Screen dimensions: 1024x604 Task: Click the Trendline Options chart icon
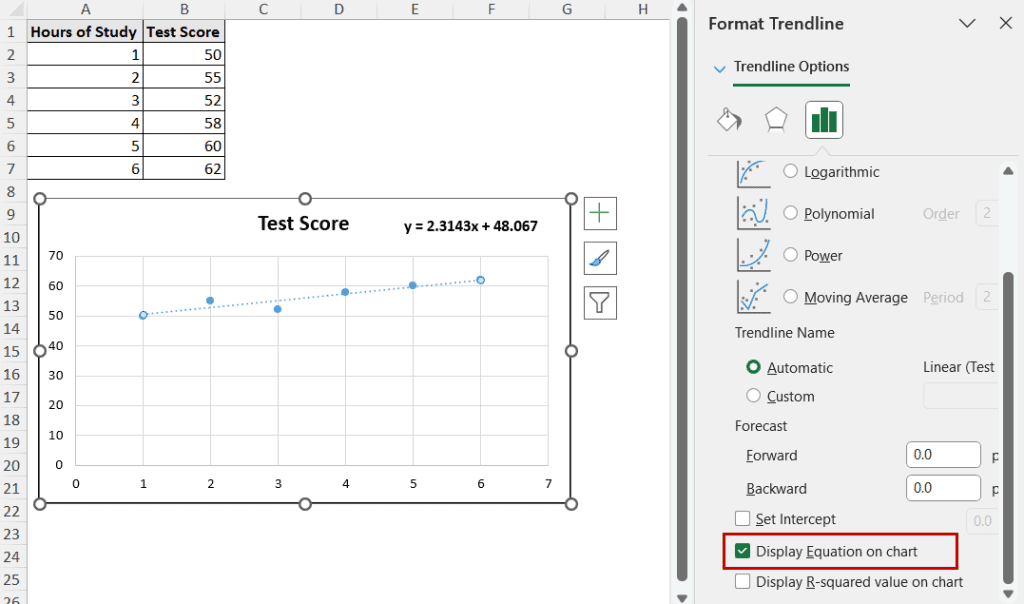click(x=823, y=118)
